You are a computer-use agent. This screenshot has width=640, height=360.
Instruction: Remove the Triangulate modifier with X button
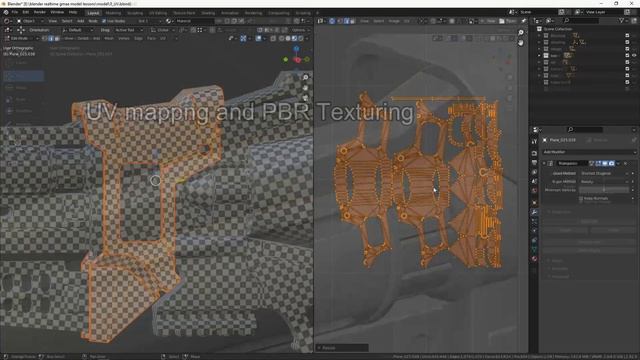tap(625, 163)
